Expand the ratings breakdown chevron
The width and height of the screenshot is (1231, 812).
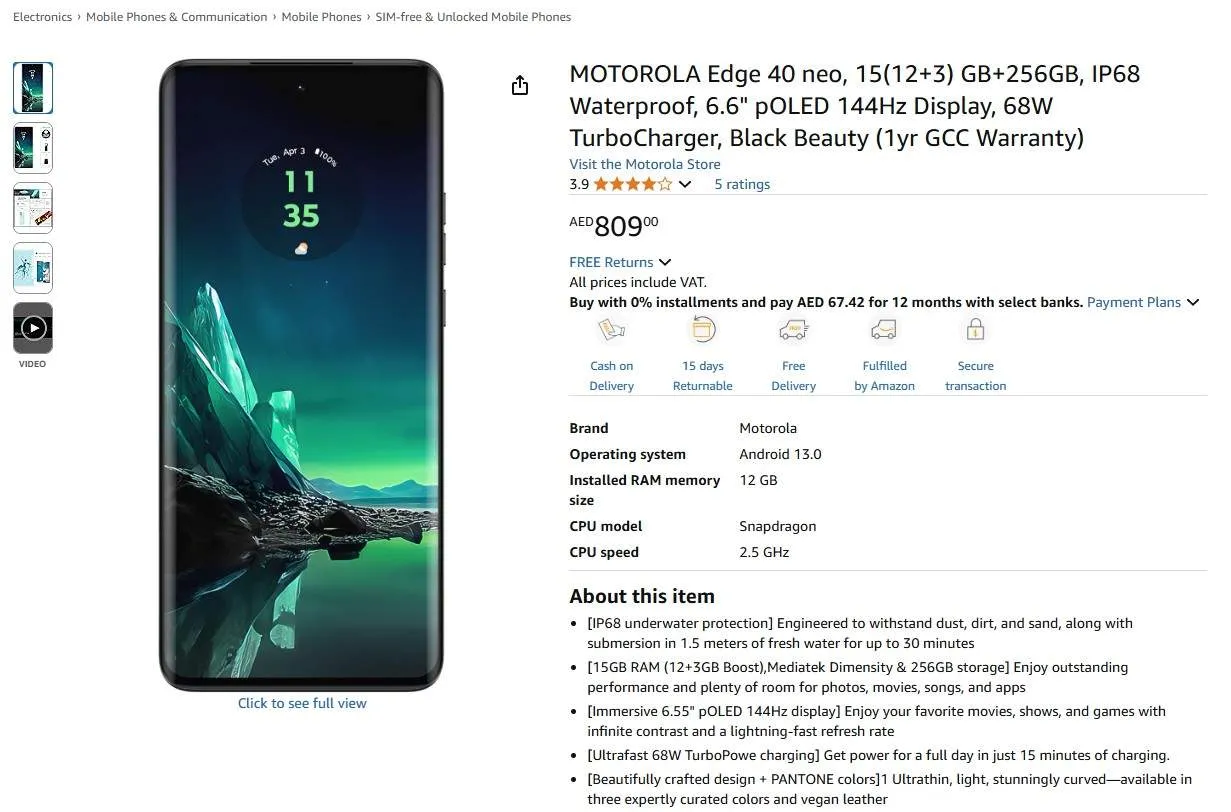point(685,184)
